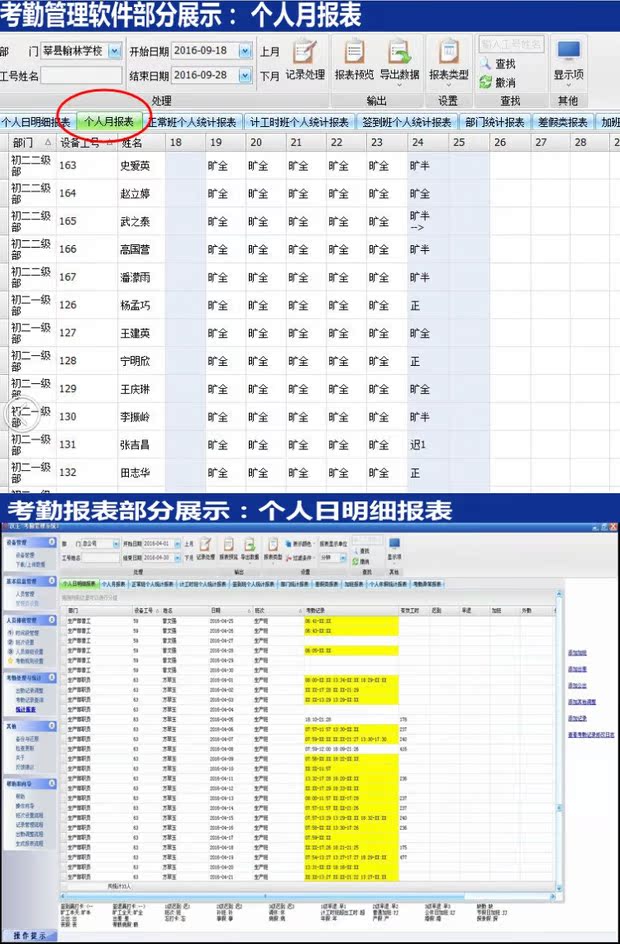Open the 计工时班个人统计报表 tab in the upper window
This screenshot has height=944, width=620.
299,122
